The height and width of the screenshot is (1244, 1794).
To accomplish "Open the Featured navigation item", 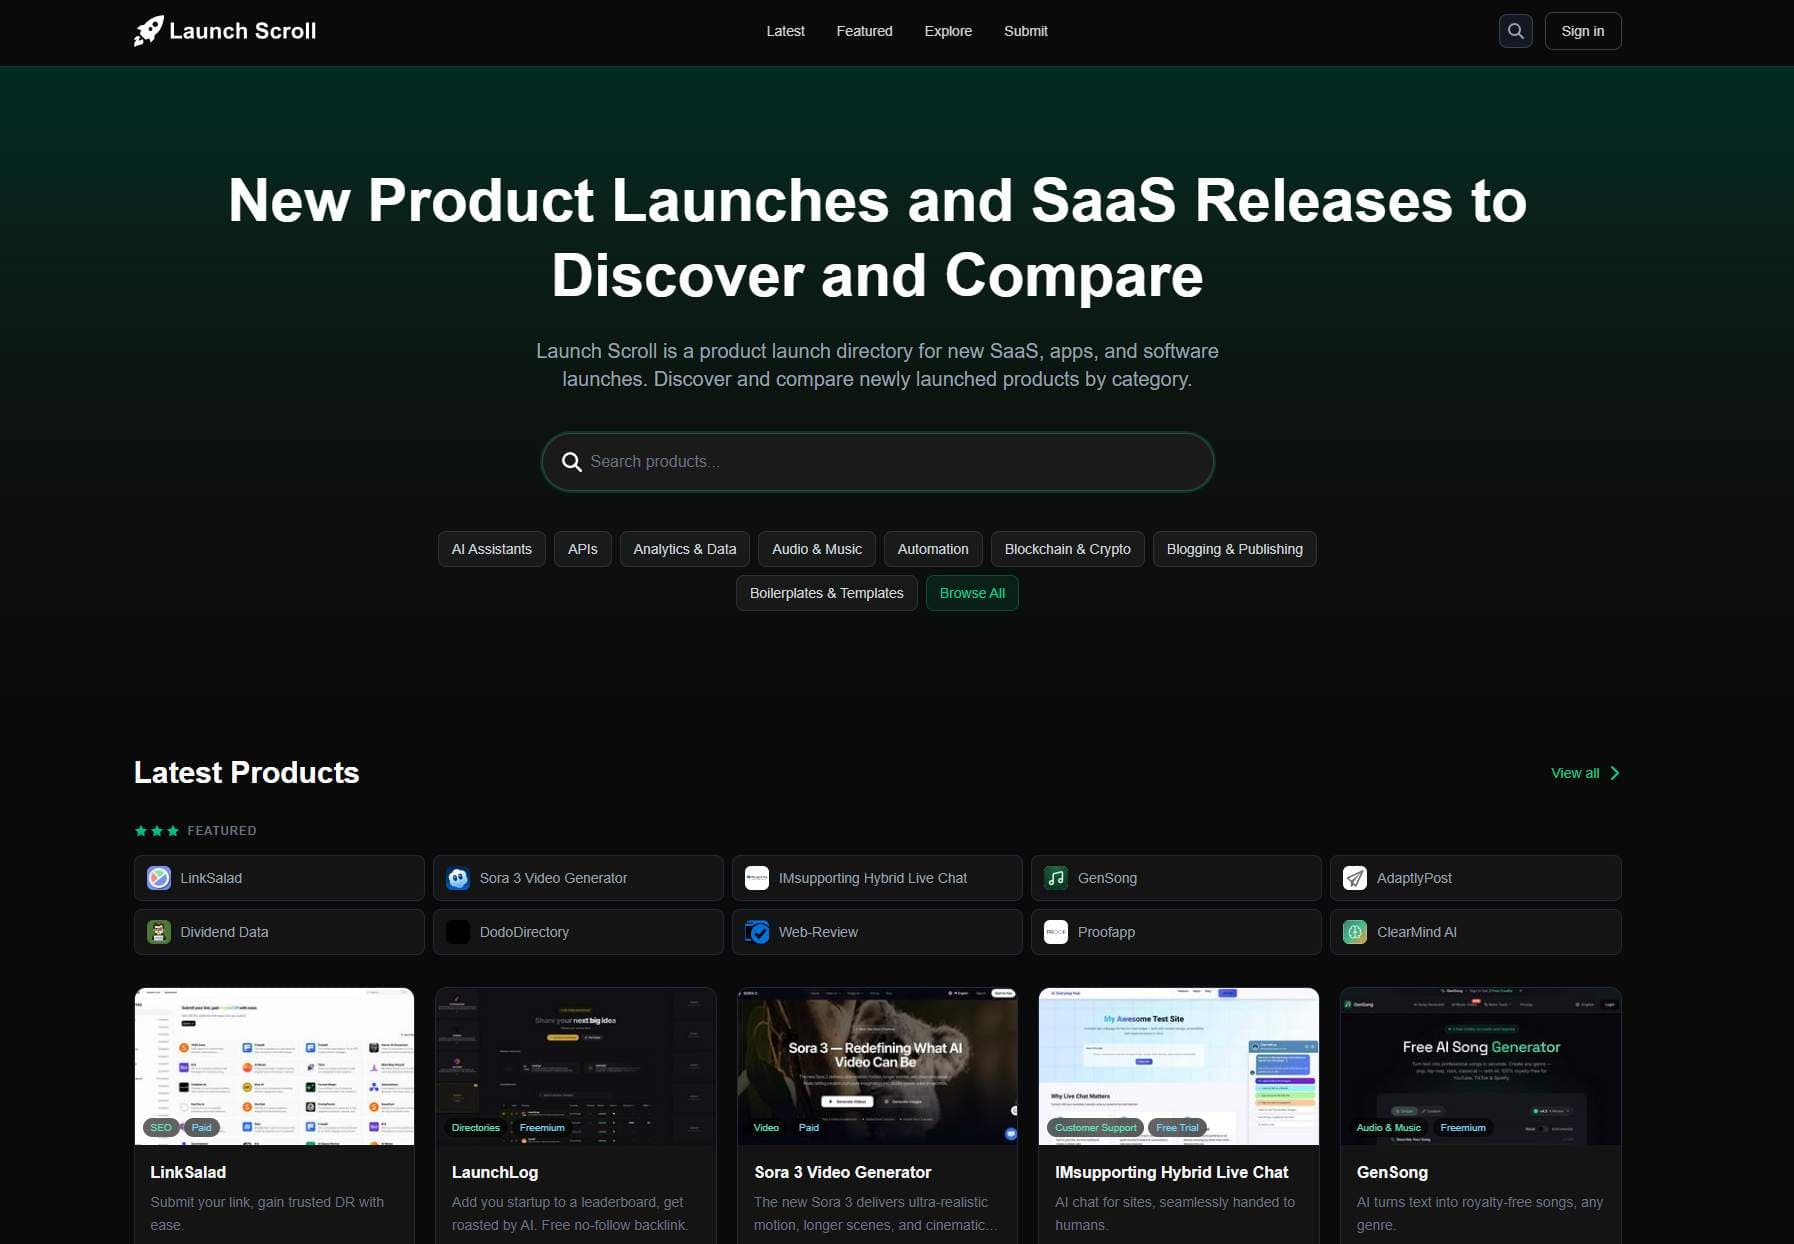I will (864, 31).
